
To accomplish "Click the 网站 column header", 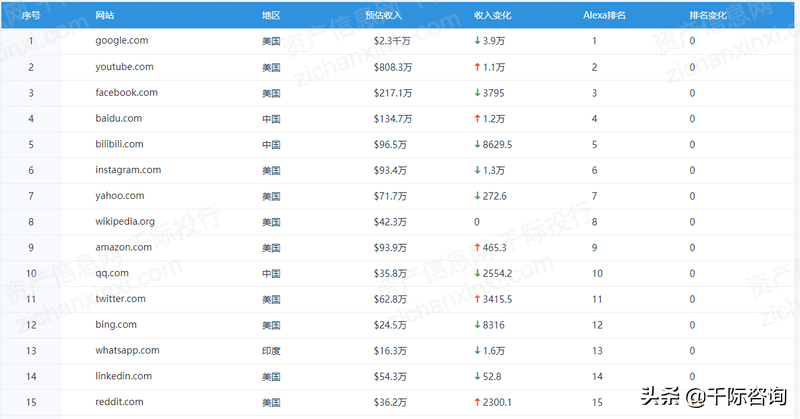I will 105,15.
